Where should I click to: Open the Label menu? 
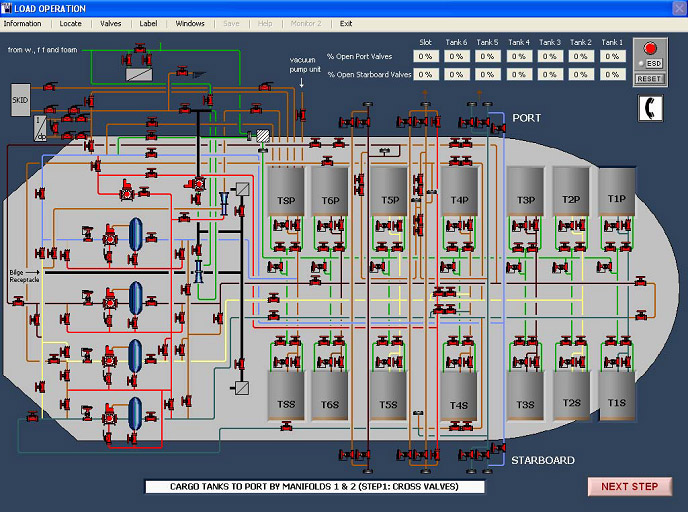coord(148,24)
